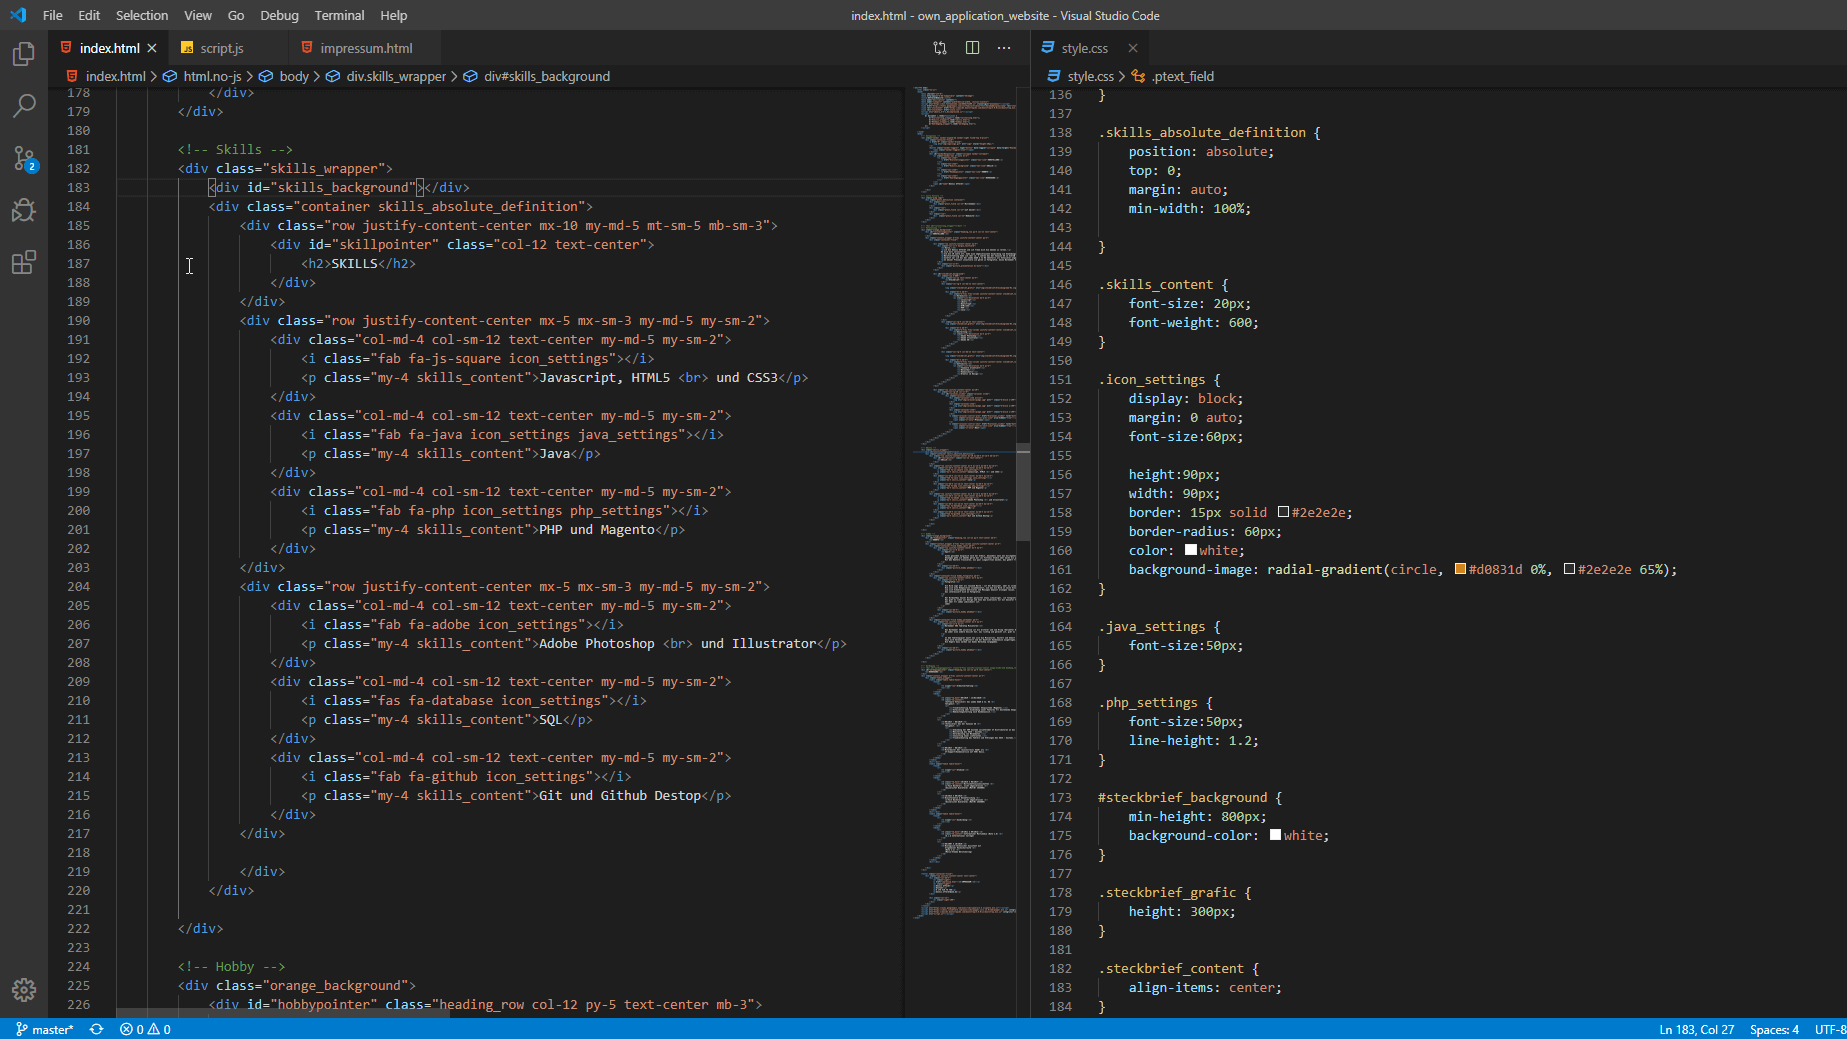
Task: Close the style.css tab
Action: click(1133, 48)
